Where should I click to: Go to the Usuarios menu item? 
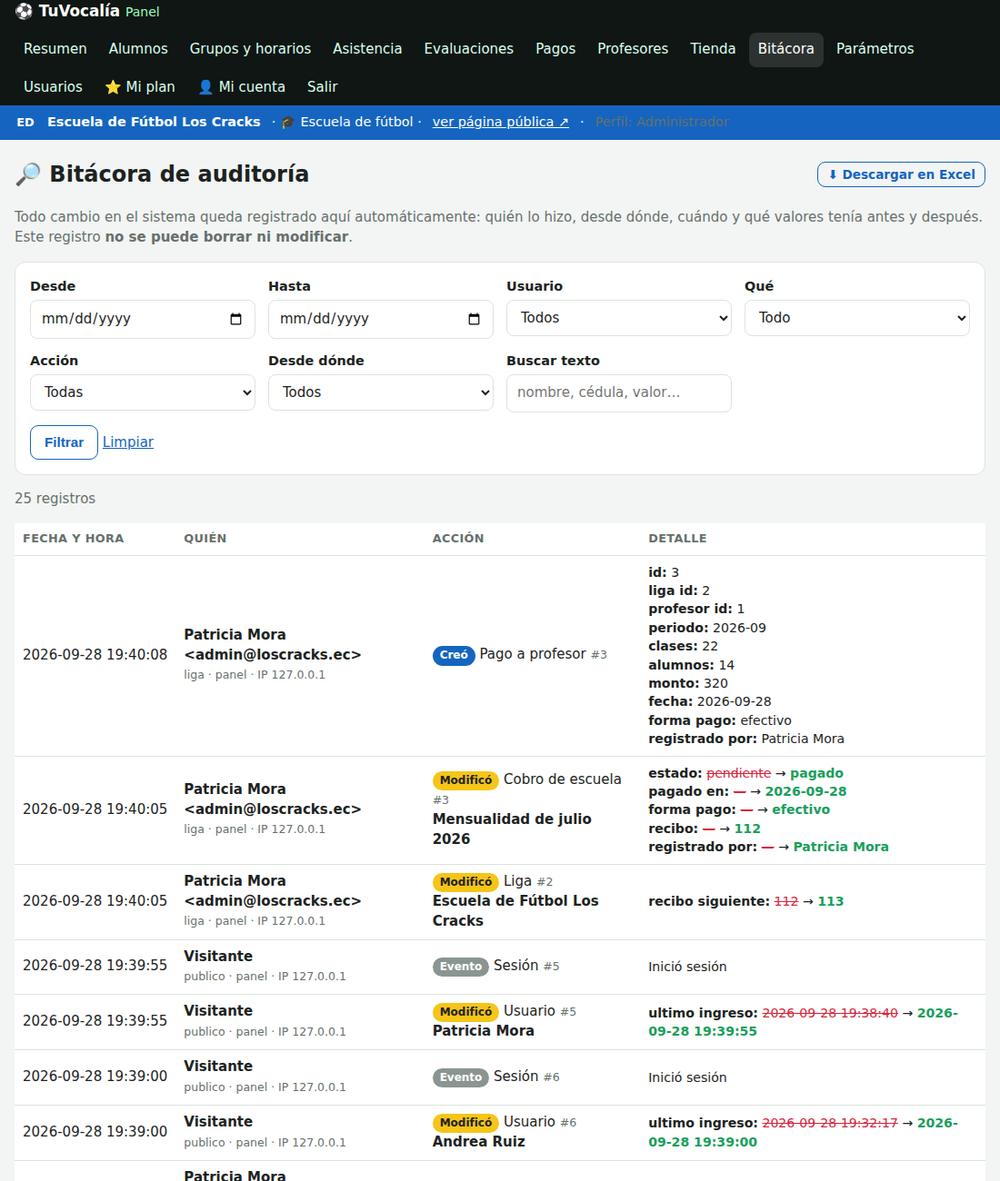click(53, 87)
